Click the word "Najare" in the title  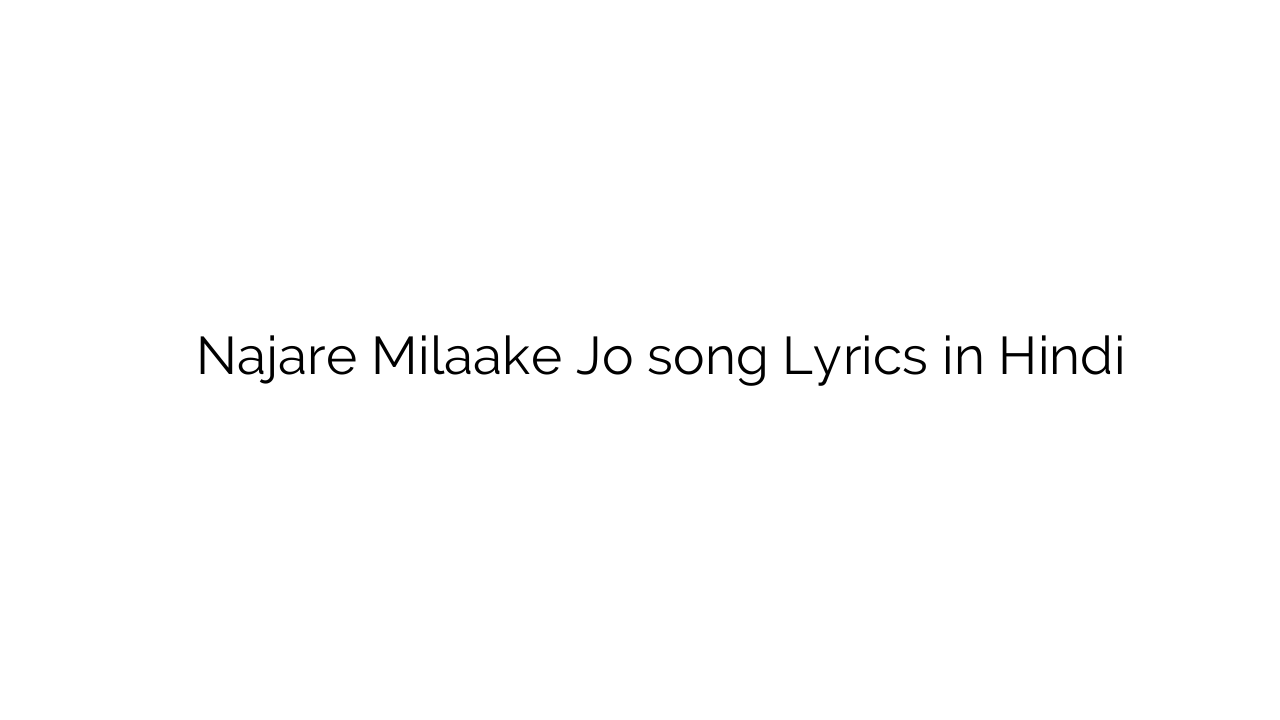[276, 357]
